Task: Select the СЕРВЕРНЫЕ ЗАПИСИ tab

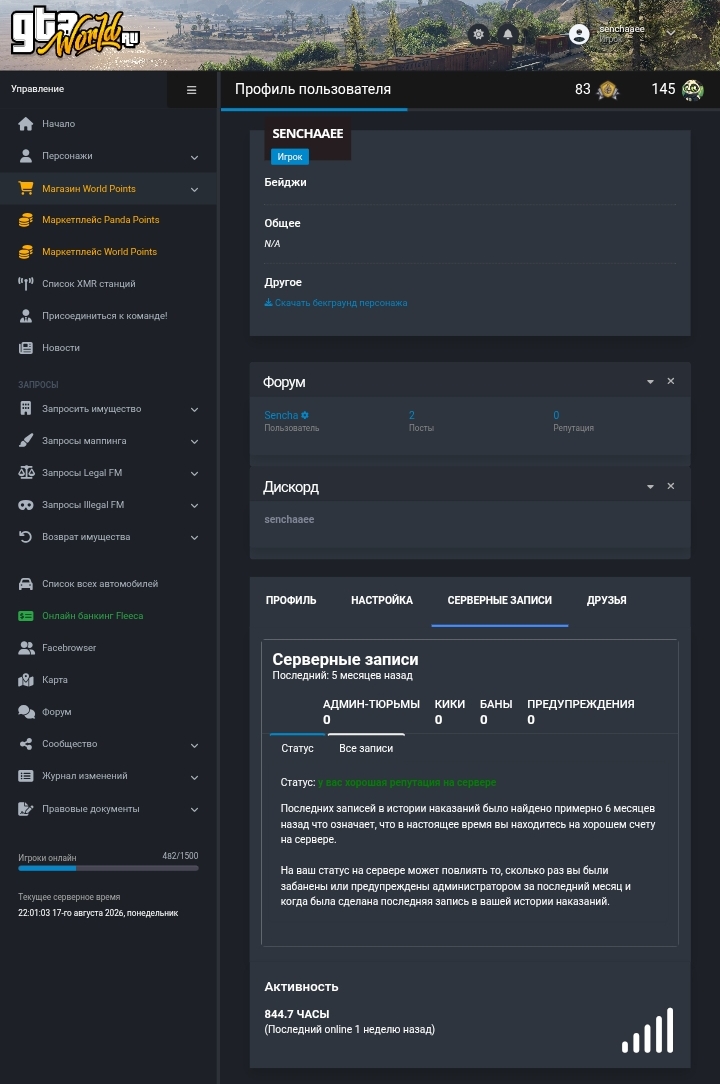Action: 499,600
